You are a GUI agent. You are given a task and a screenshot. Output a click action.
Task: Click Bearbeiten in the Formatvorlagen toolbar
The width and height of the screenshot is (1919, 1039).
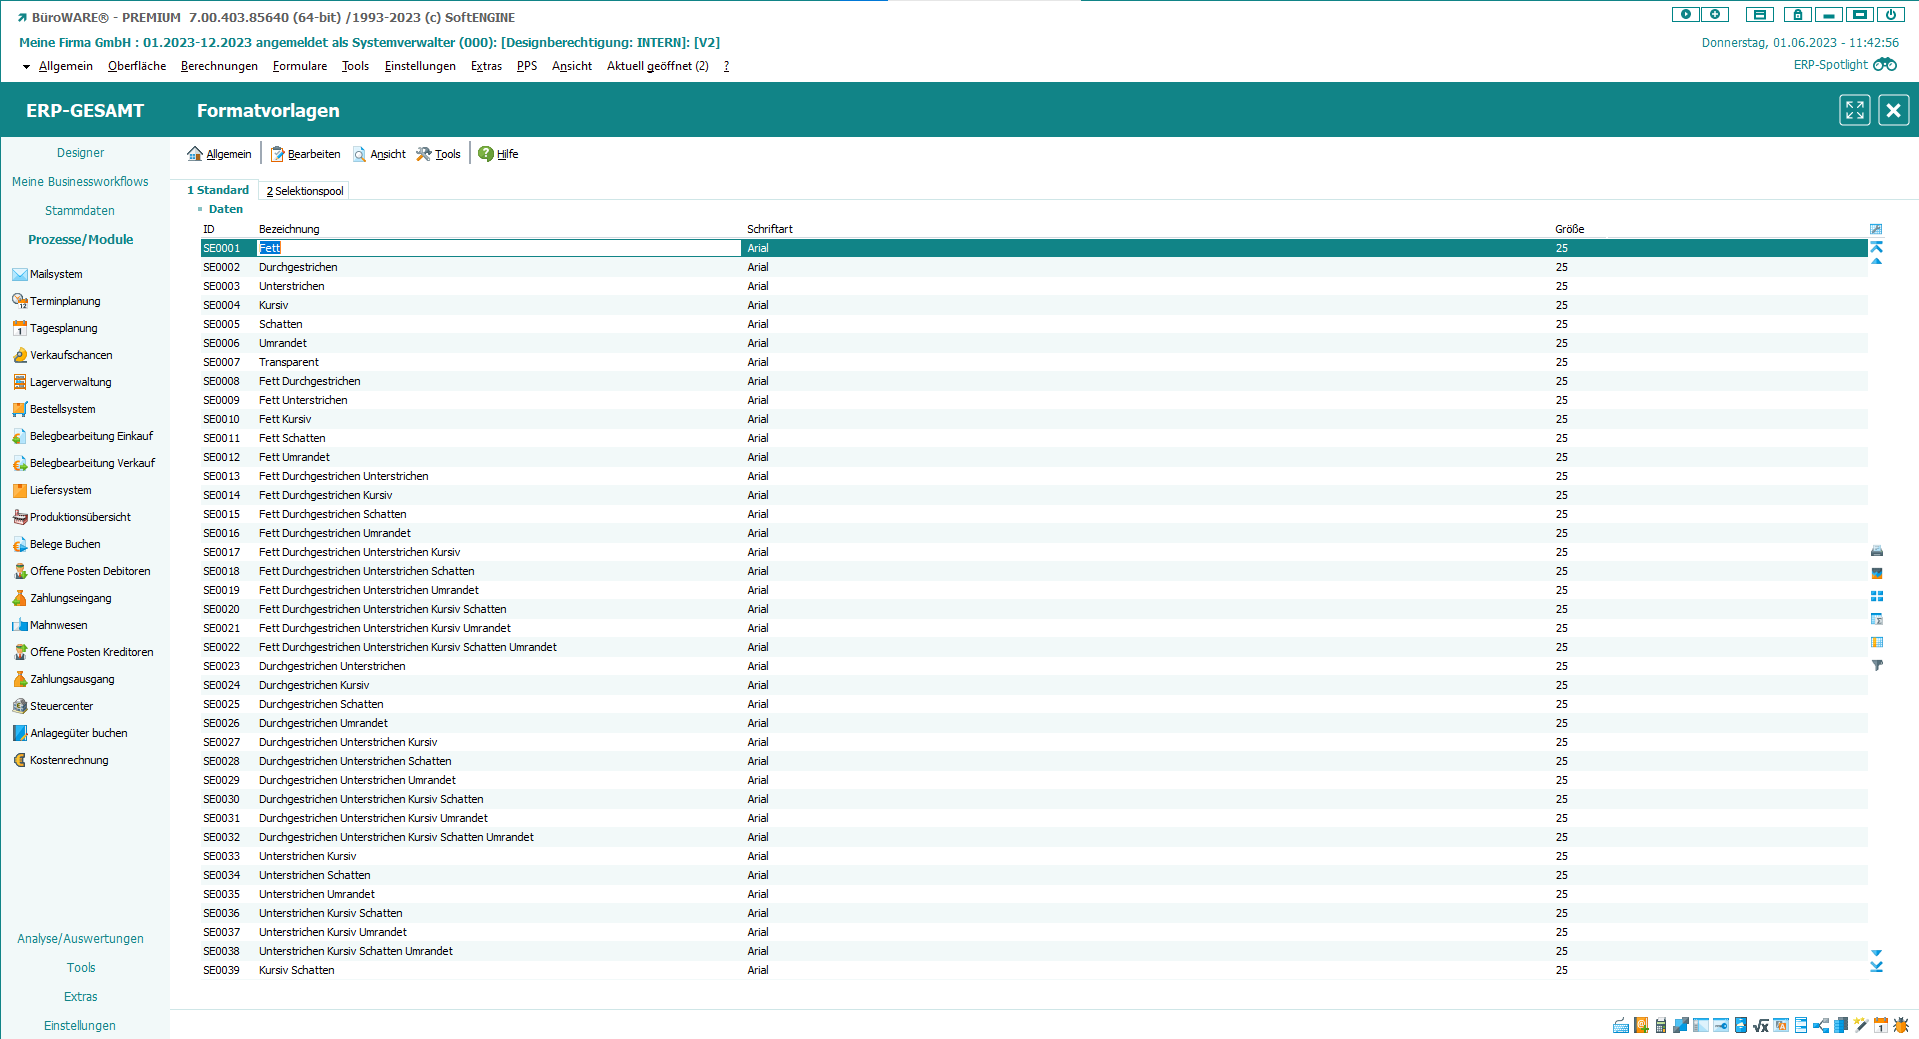306,154
